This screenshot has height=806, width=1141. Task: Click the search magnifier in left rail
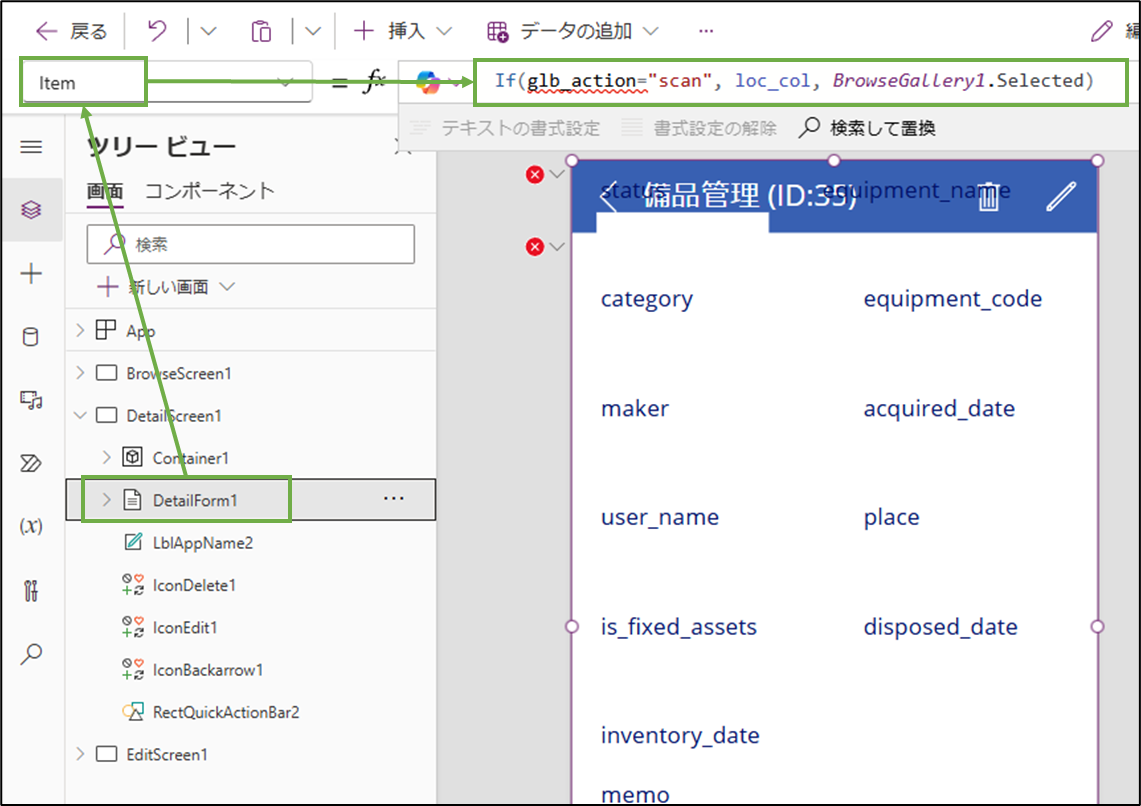click(x=31, y=654)
